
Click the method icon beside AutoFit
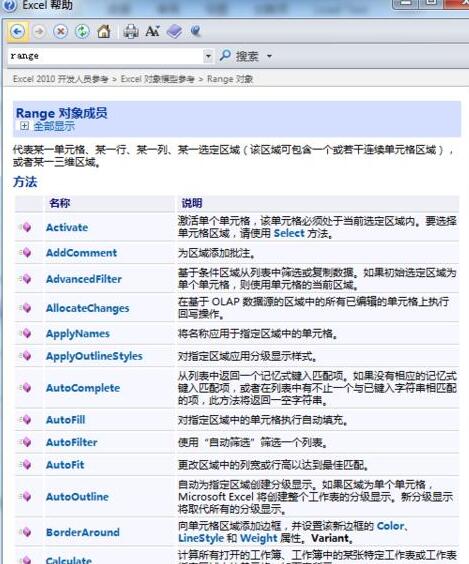(26, 464)
